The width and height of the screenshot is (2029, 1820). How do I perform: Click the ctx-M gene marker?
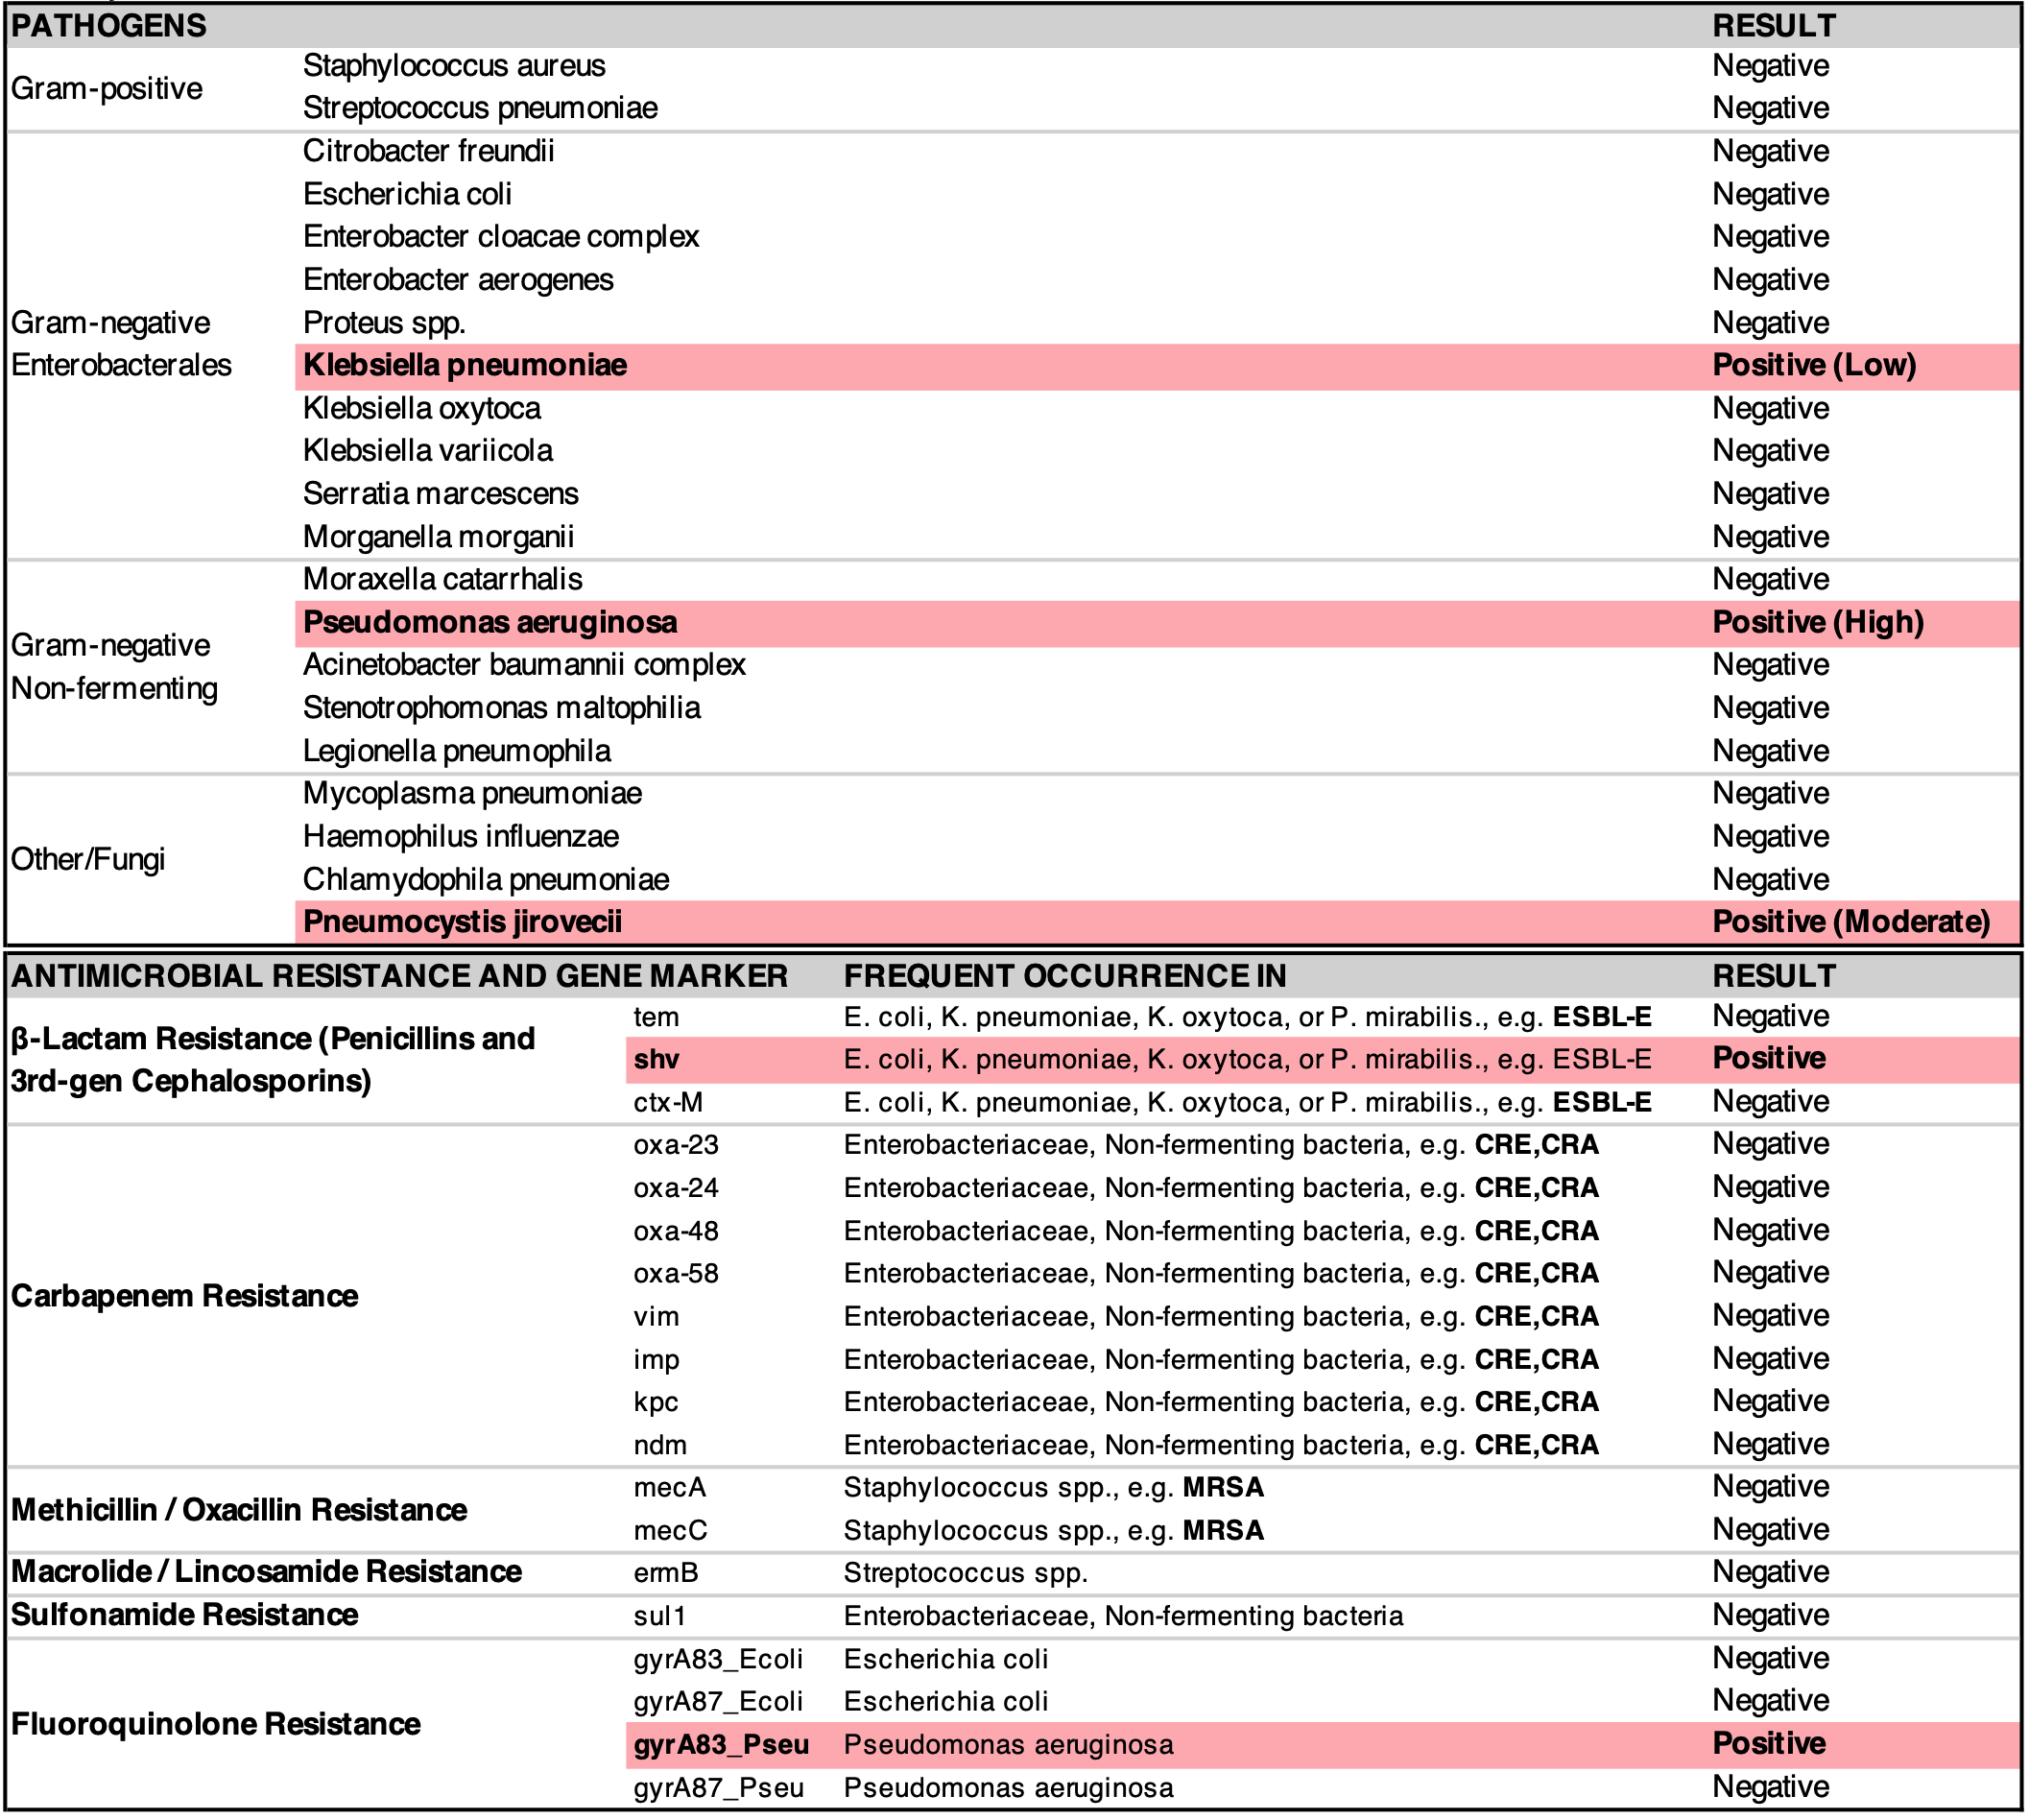(x=668, y=1102)
